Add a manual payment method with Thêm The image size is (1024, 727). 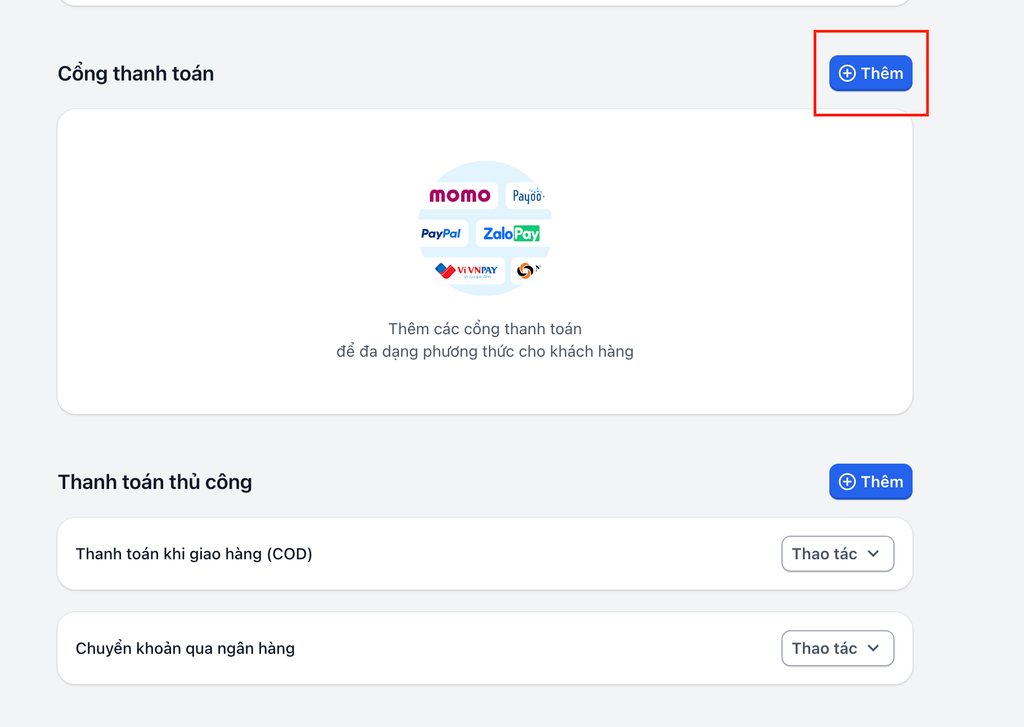click(x=871, y=482)
